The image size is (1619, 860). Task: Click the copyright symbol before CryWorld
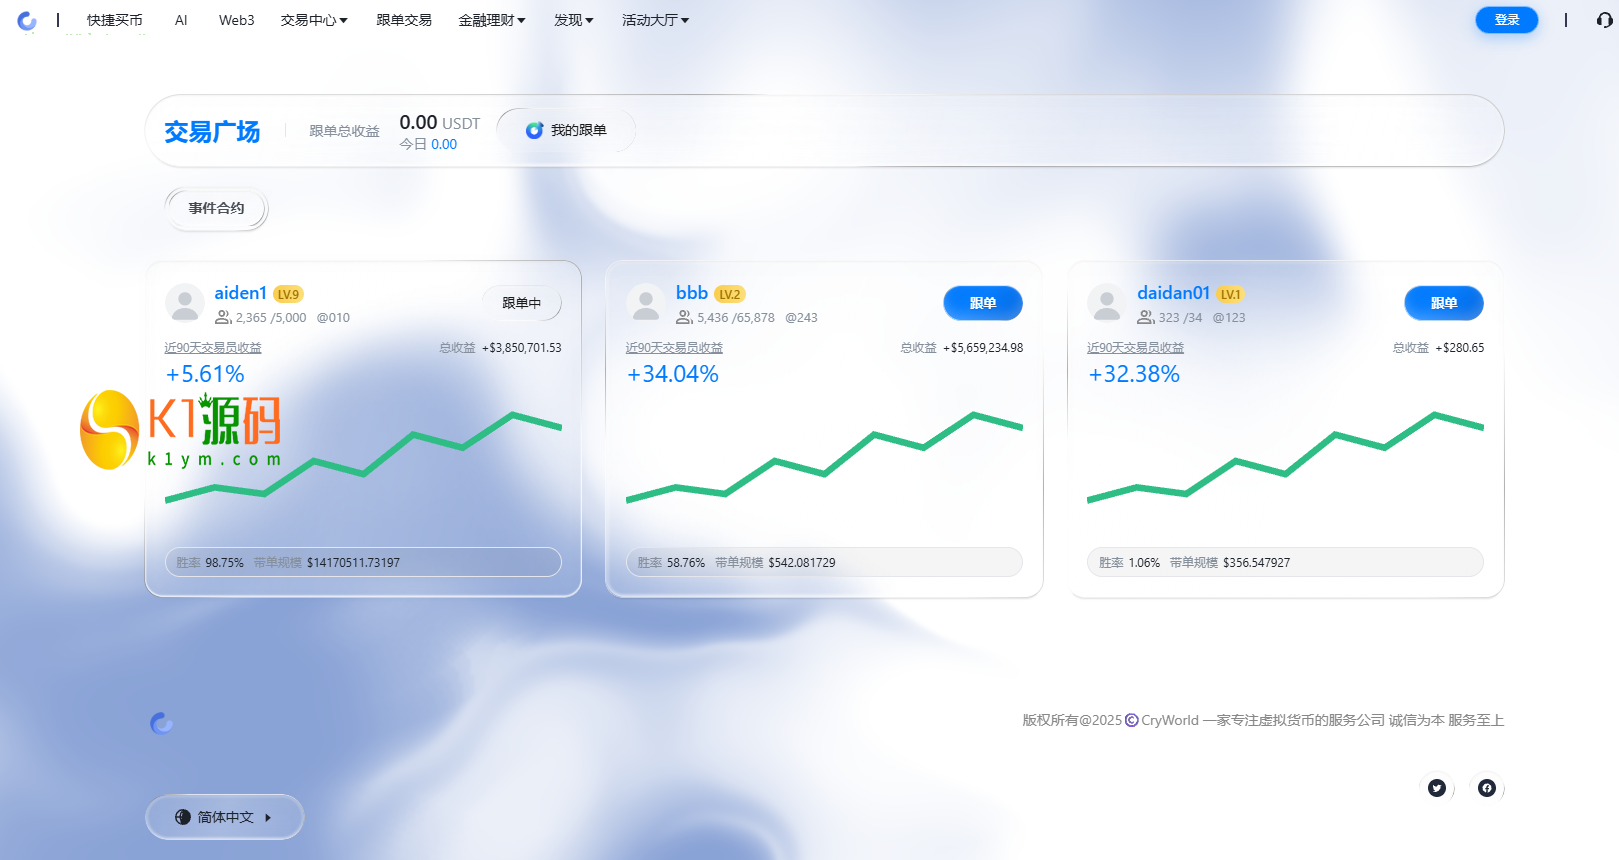click(x=1132, y=720)
